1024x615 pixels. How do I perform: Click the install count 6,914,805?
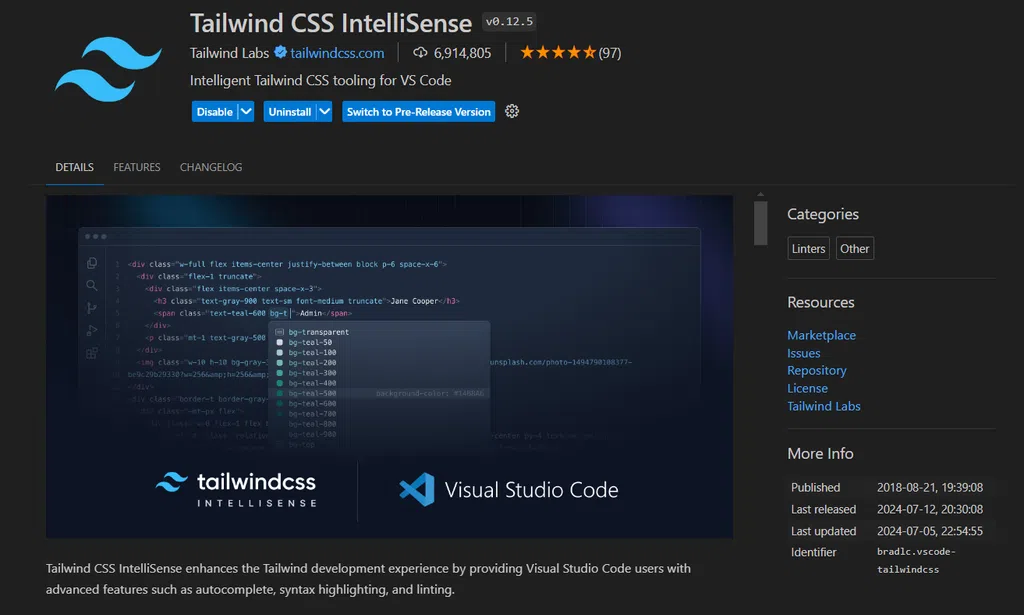point(462,53)
